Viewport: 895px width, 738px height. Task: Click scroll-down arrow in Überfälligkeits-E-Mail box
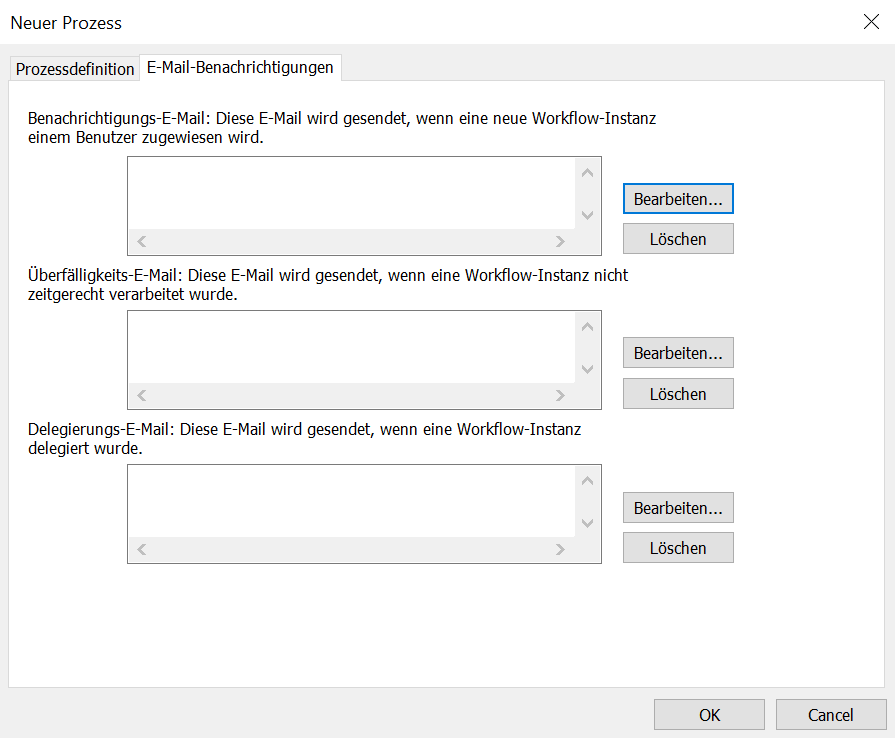click(587, 369)
